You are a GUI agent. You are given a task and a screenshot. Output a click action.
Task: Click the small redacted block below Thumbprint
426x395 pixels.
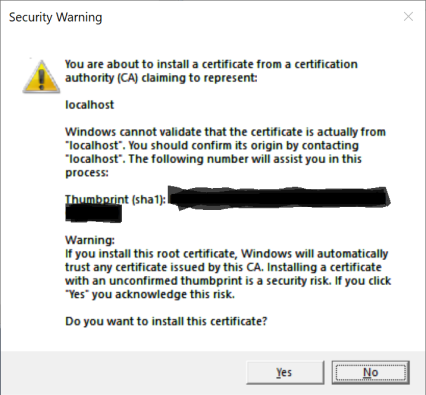[93, 214]
